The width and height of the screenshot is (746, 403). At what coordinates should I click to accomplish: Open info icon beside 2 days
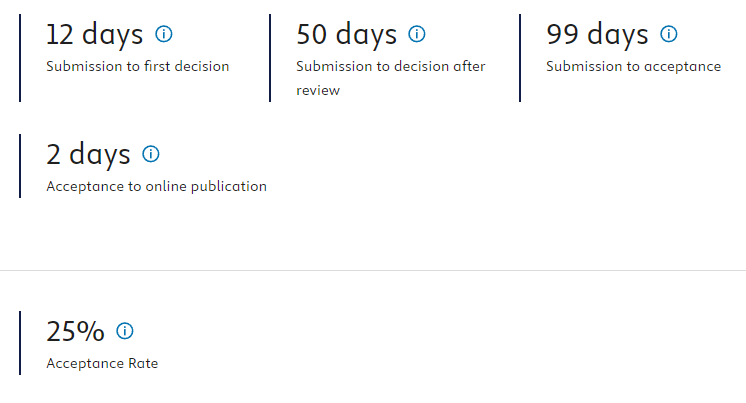click(151, 154)
